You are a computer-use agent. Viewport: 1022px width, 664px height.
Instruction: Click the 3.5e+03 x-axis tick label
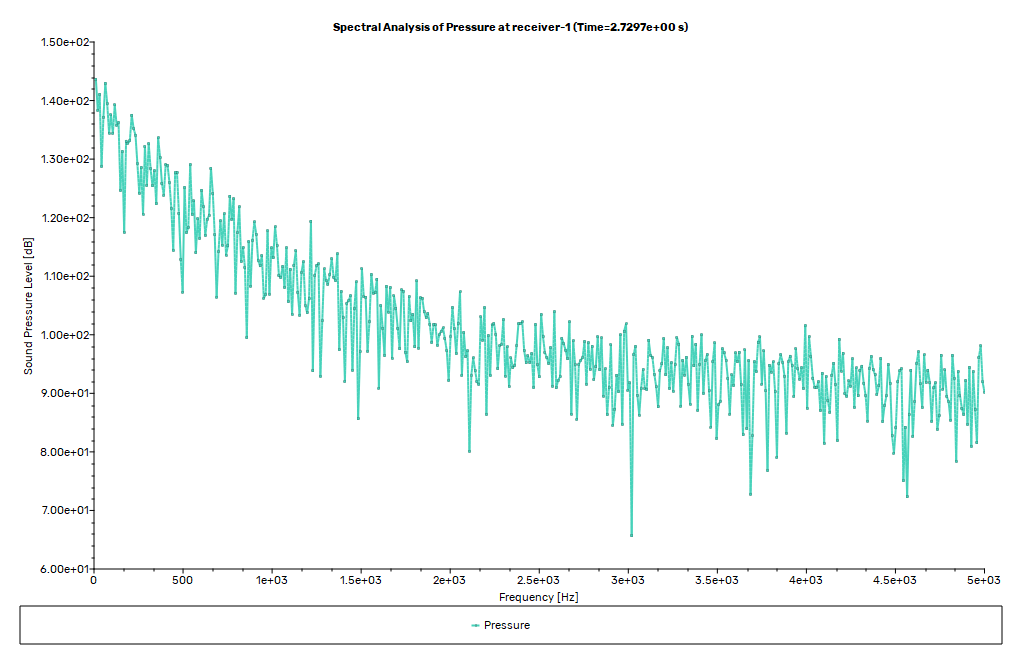(716, 581)
